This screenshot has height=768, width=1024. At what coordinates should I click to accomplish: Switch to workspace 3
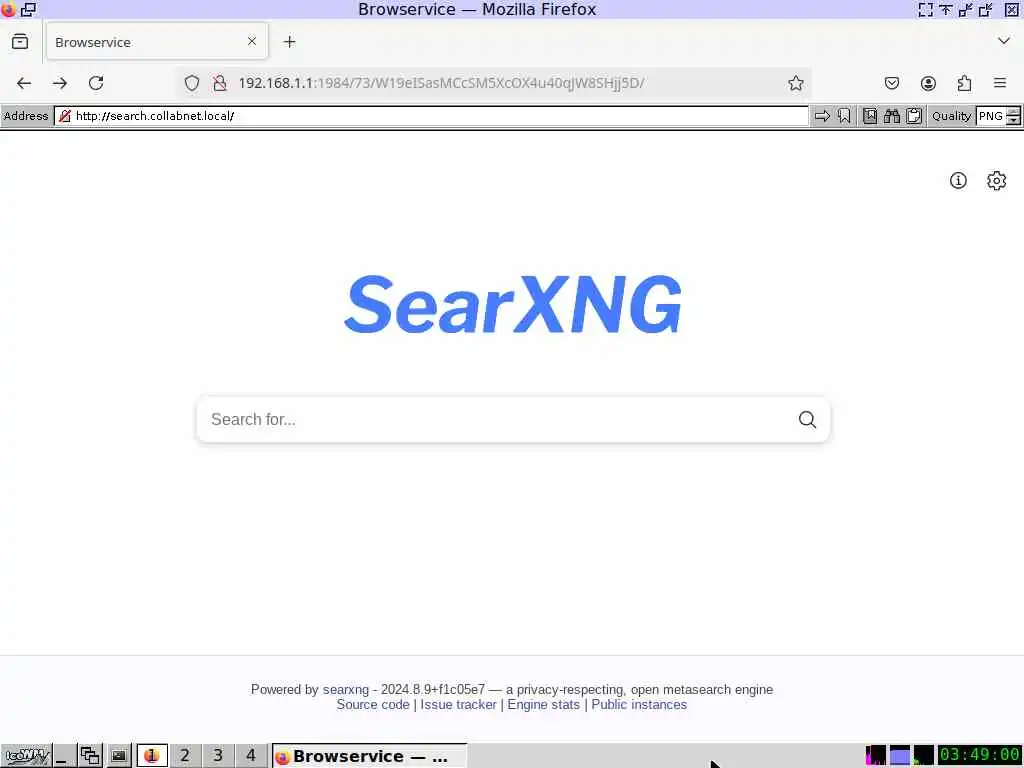point(218,756)
